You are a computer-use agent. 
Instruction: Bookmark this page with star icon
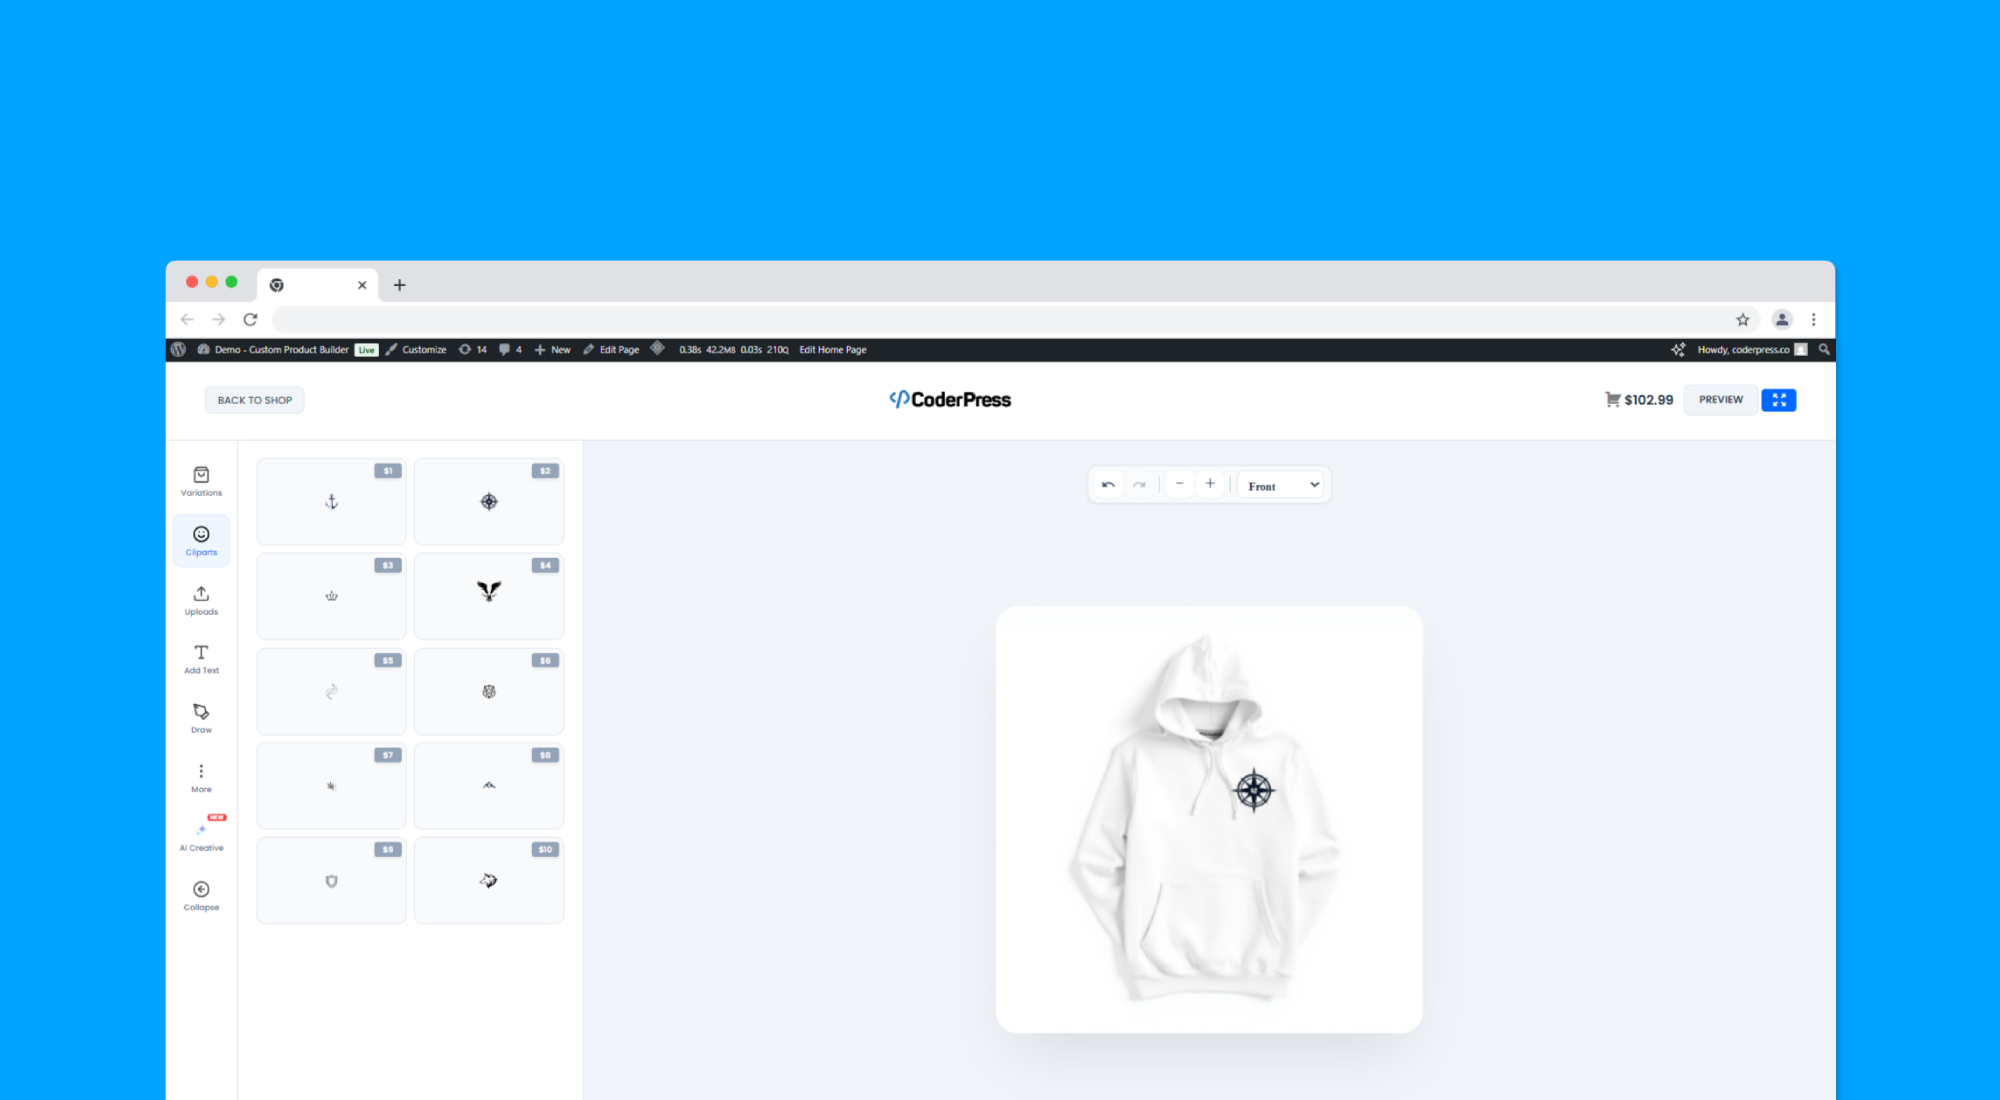coord(1743,319)
